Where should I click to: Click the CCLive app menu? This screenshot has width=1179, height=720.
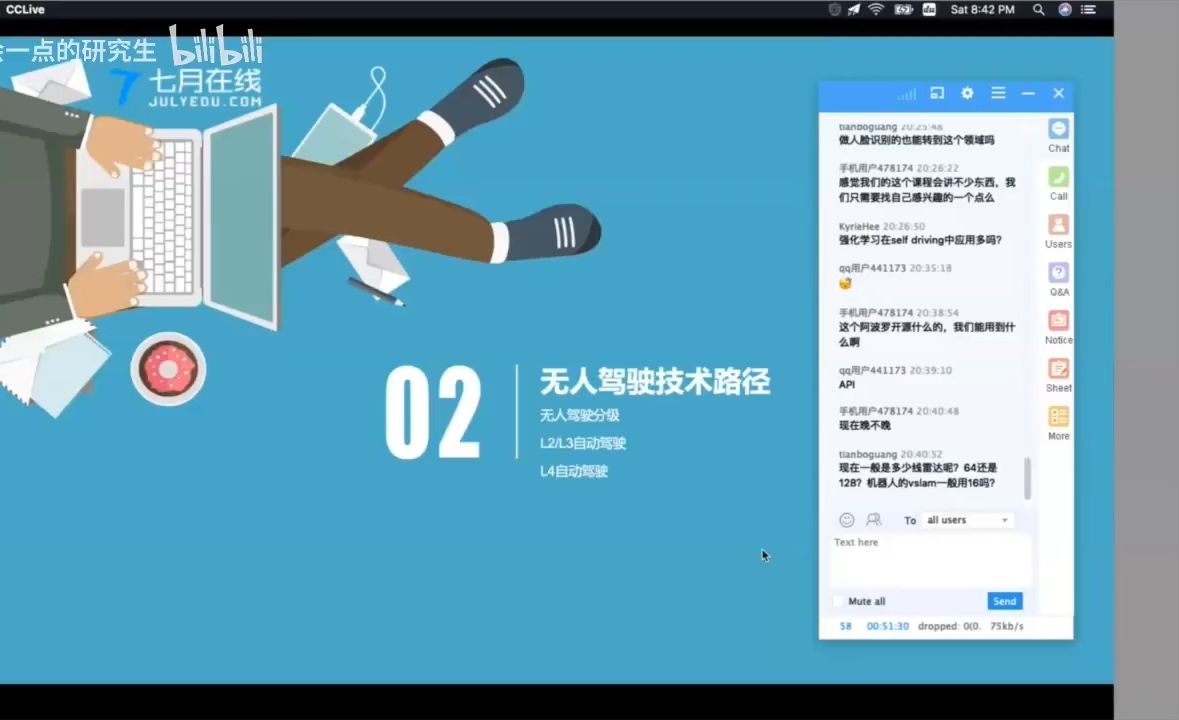[x=24, y=10]
